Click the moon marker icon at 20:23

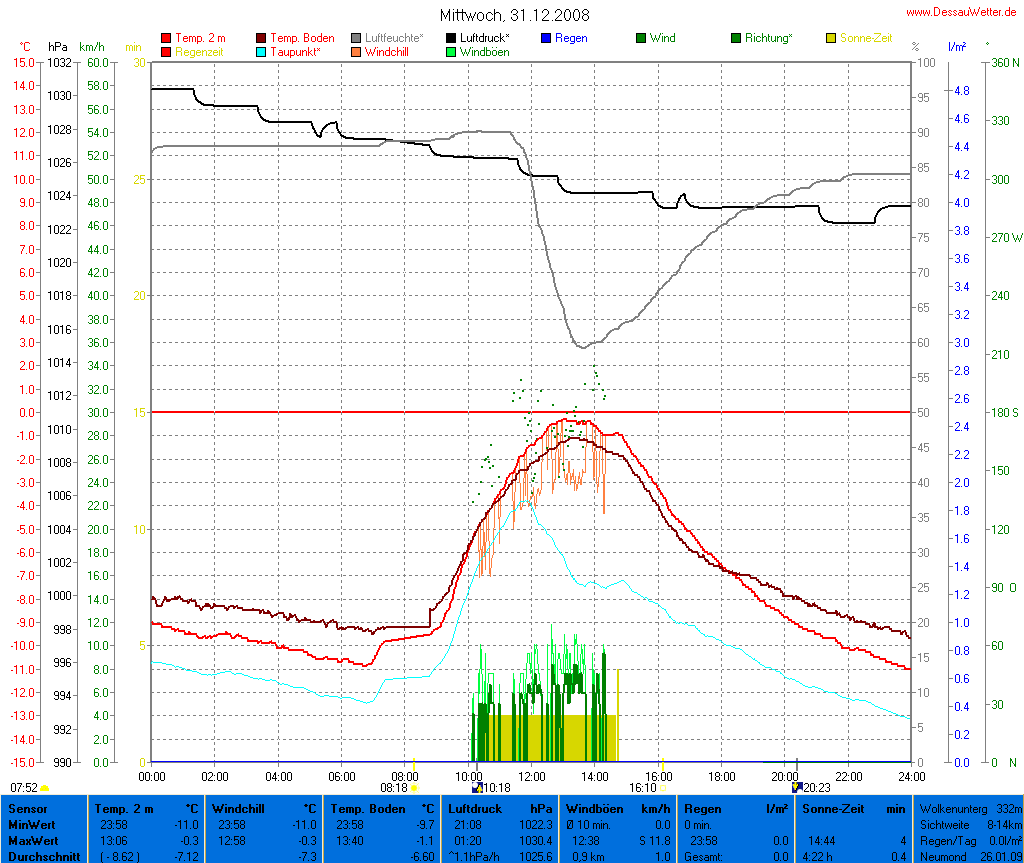[797, 787]
